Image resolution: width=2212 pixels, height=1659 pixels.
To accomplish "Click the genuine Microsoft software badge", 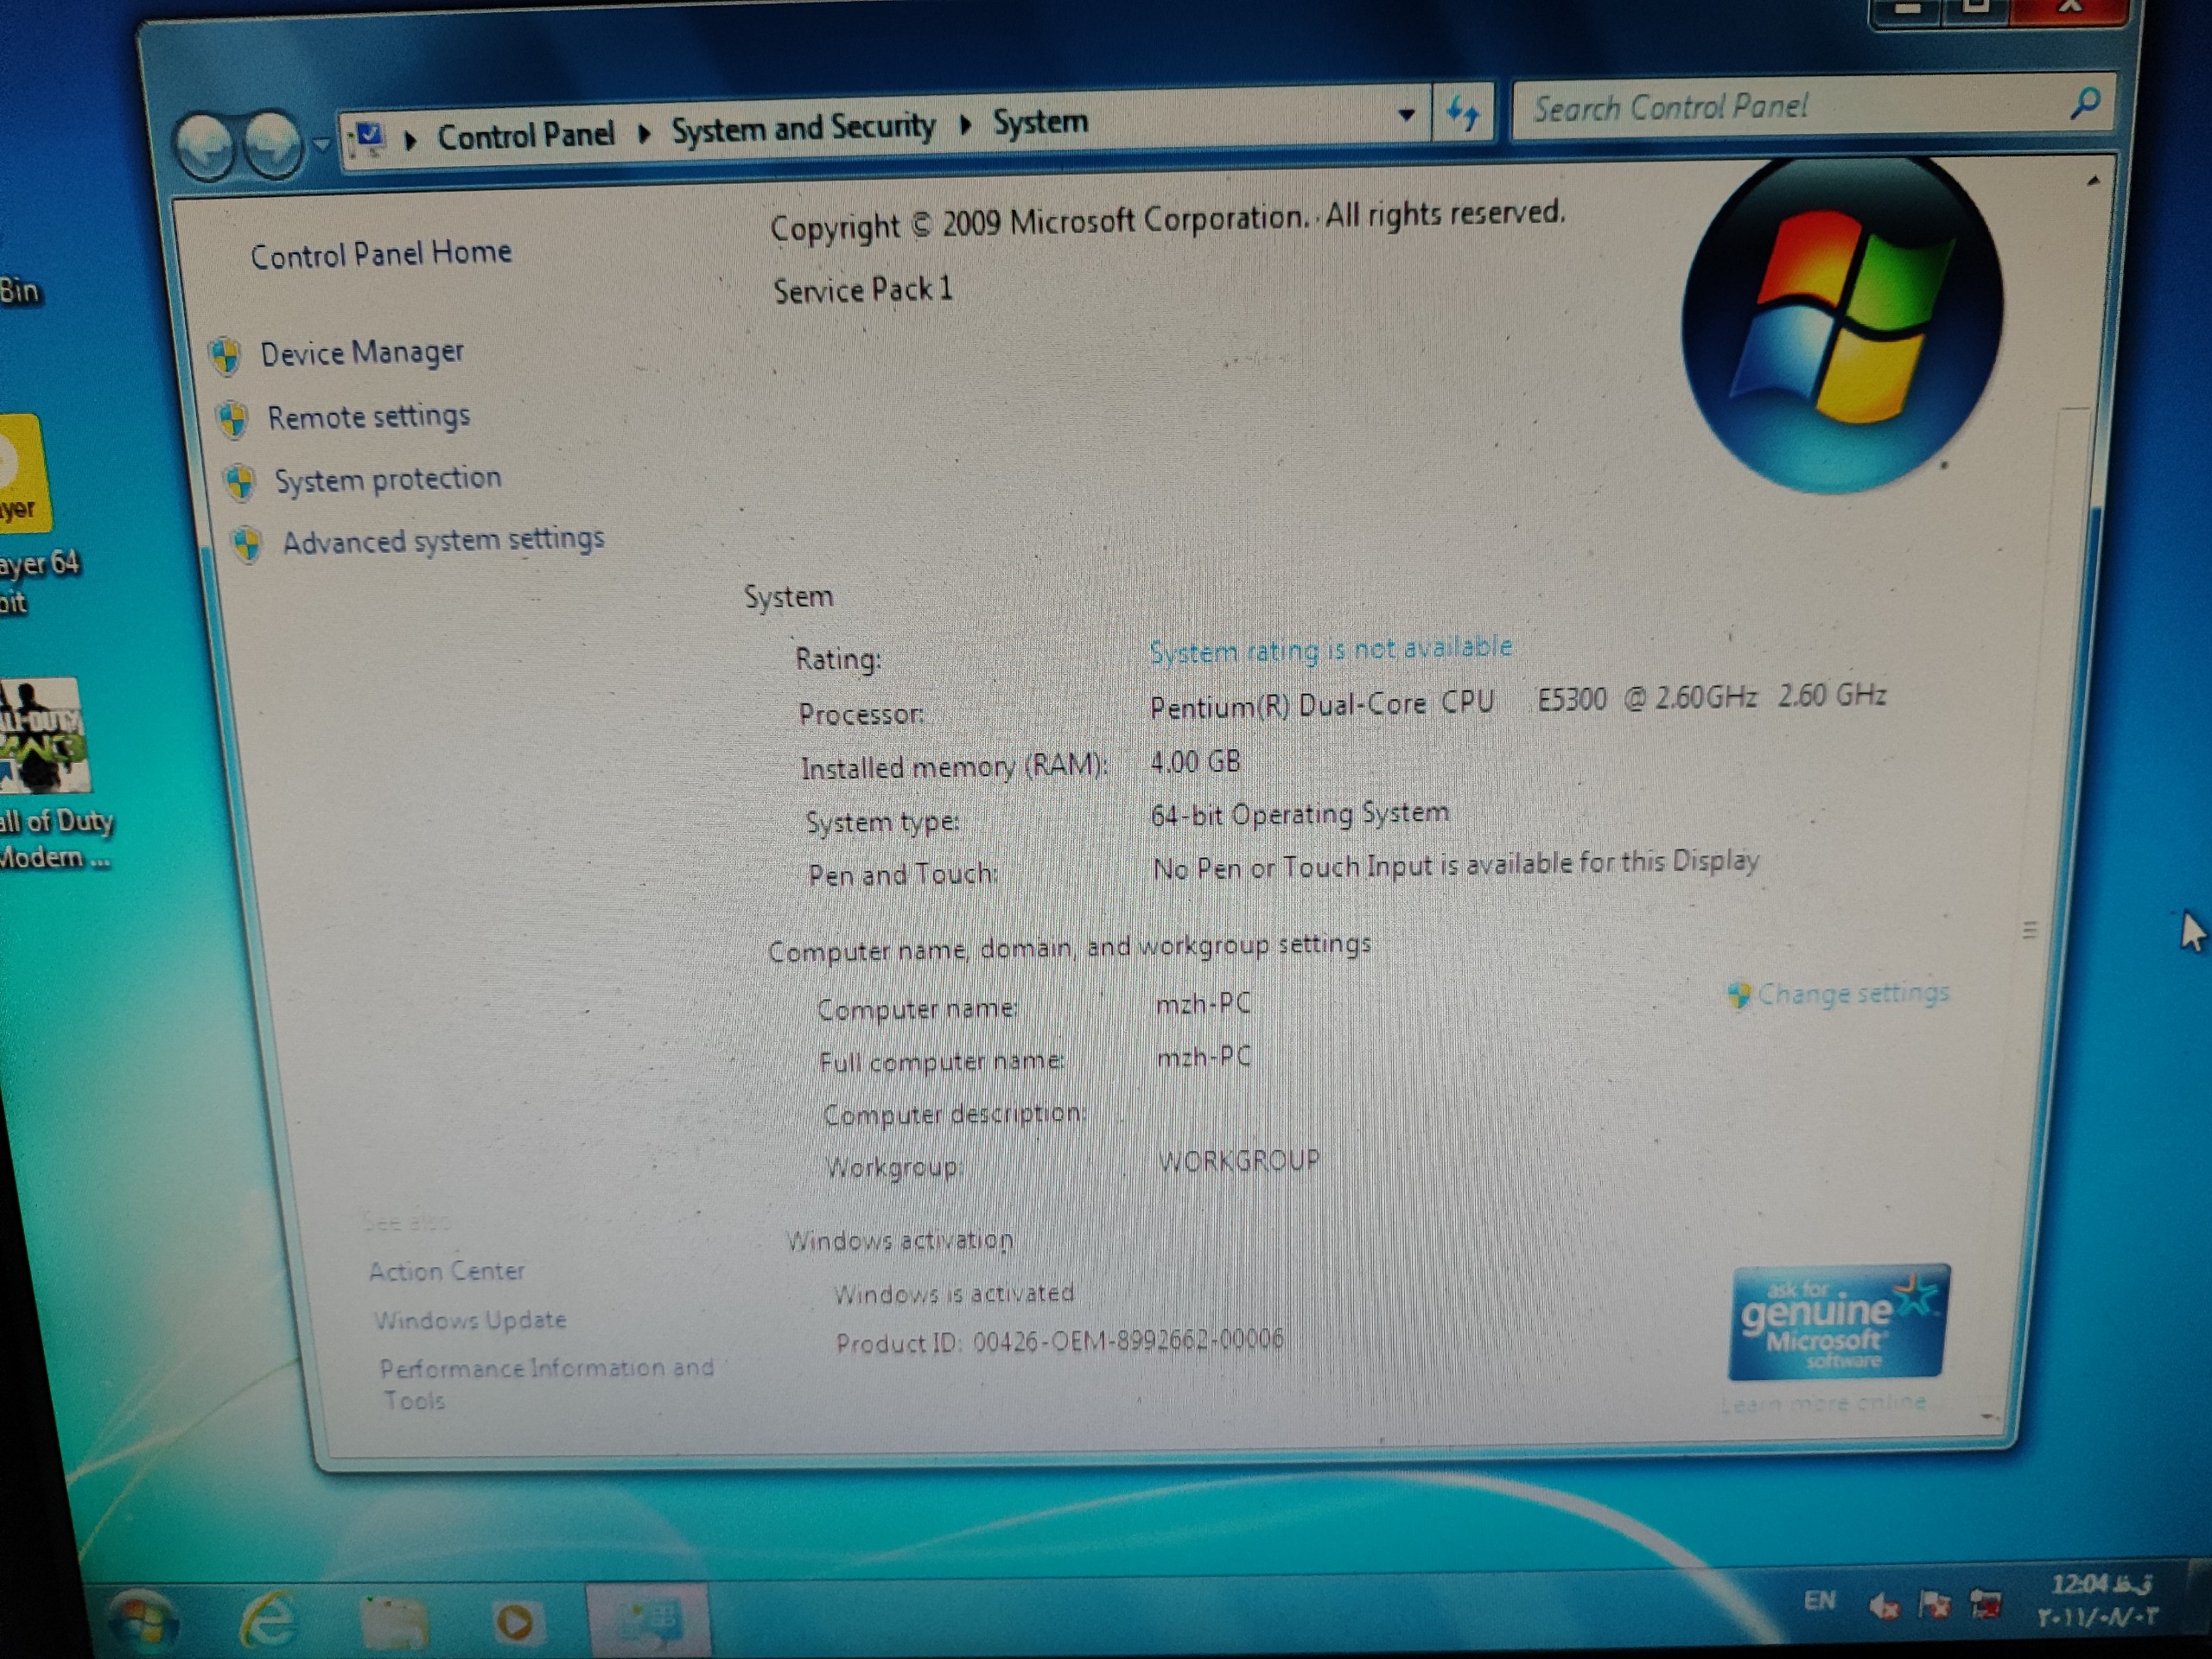I will [1838, 1322].
